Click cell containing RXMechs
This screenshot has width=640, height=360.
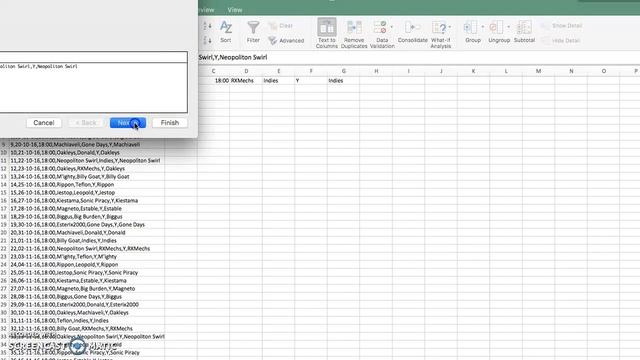click(x=246, y=81)
